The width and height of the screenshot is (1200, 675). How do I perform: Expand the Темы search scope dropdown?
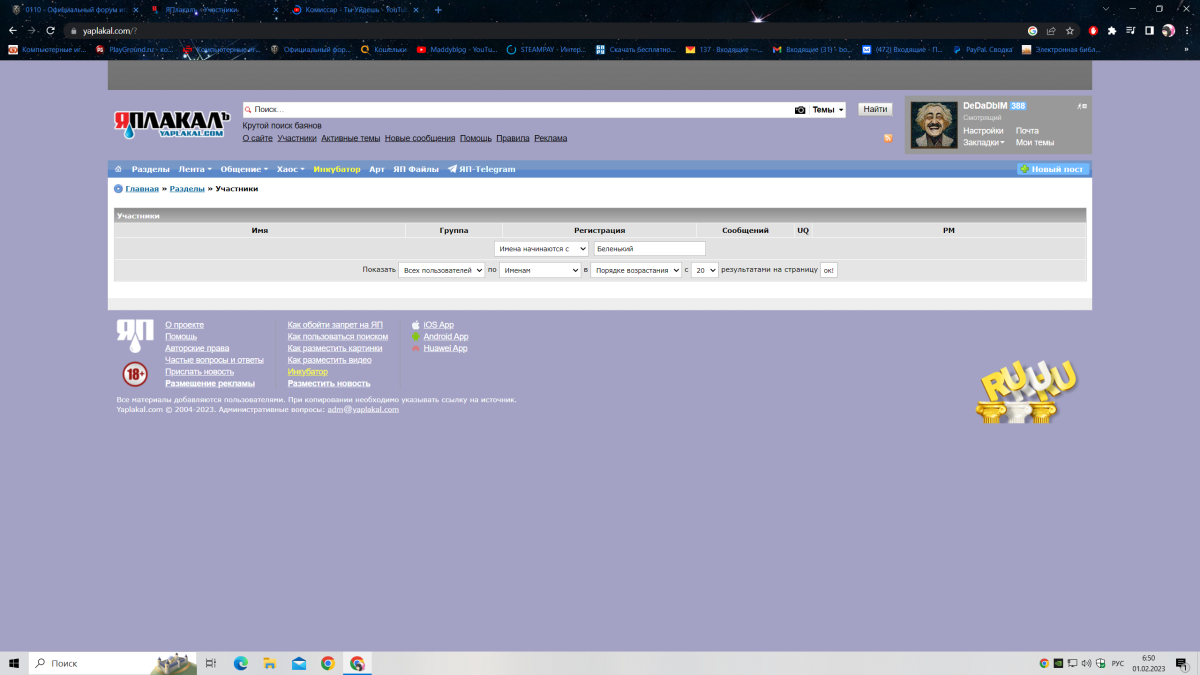827,110
